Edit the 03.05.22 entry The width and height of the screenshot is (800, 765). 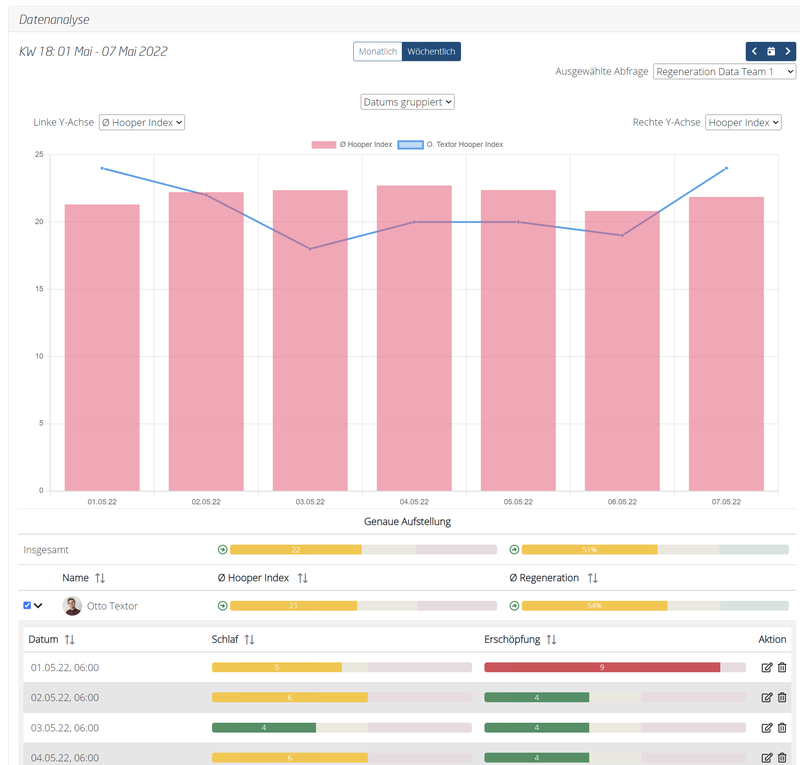767,728
